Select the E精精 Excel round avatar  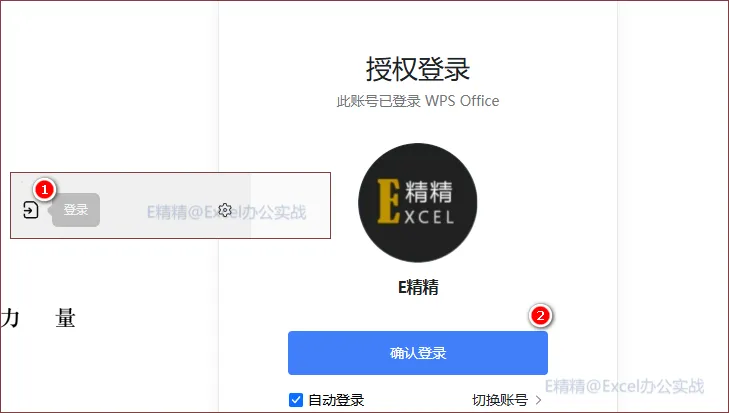pos(418,203)
